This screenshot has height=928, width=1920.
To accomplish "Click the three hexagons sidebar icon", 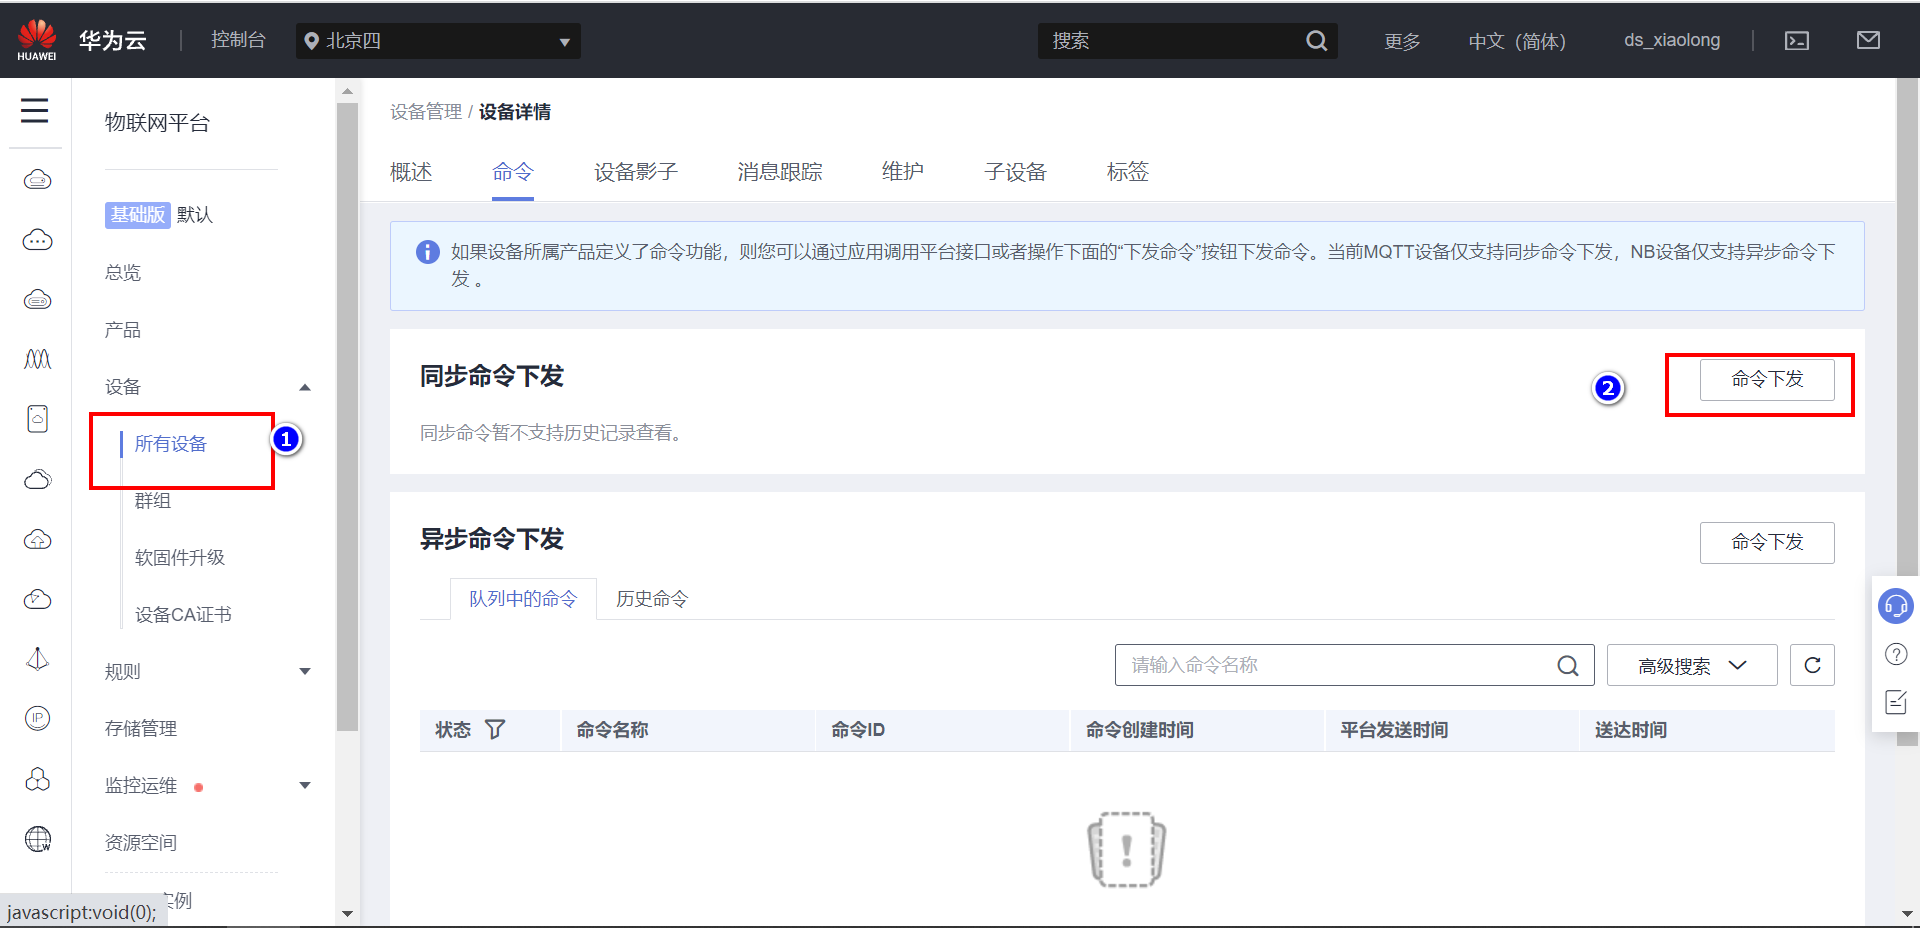I will pyautogui.click(x=38, y=779).
